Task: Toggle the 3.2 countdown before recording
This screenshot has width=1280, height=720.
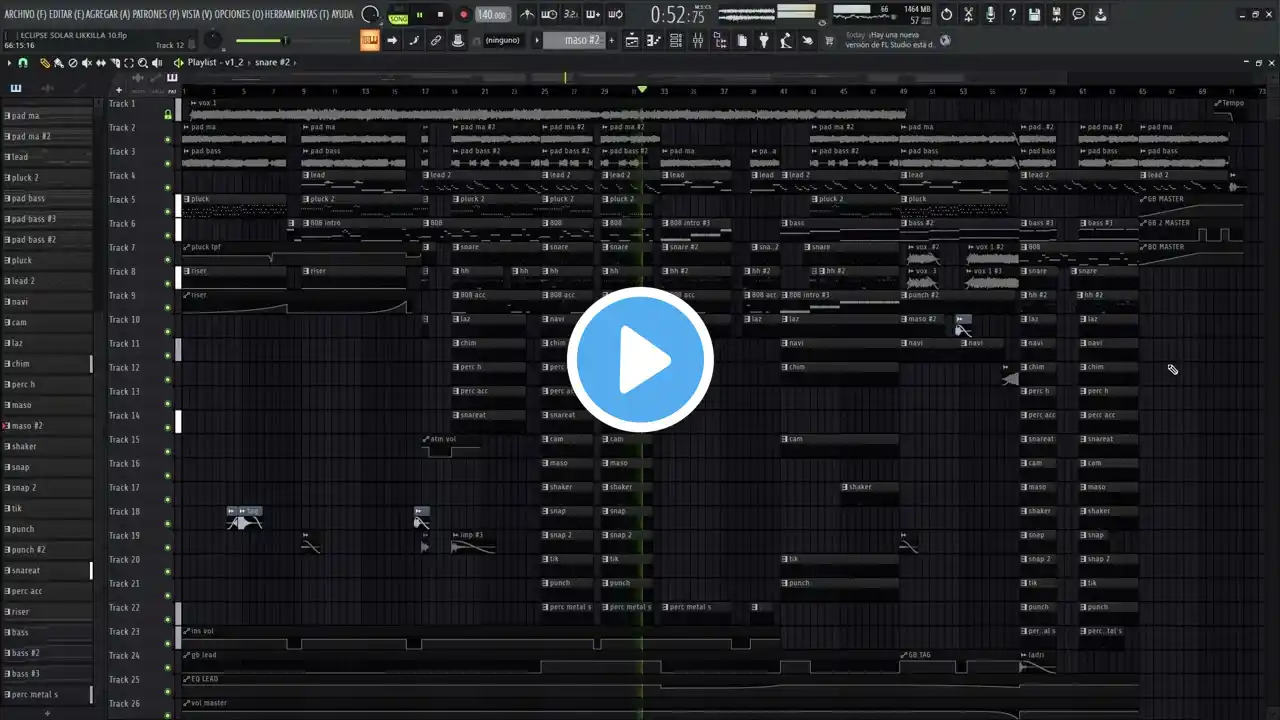Action: click(x=571, y=14)
